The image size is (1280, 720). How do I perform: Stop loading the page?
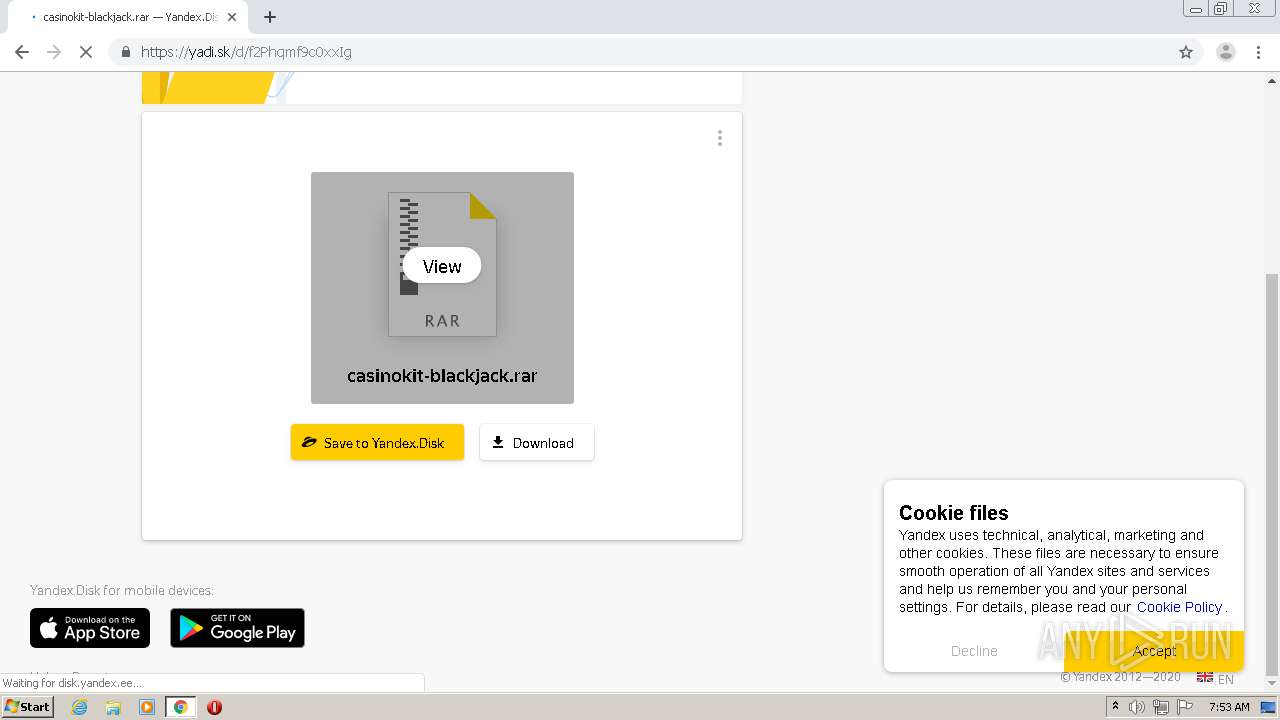click(86, 52)
